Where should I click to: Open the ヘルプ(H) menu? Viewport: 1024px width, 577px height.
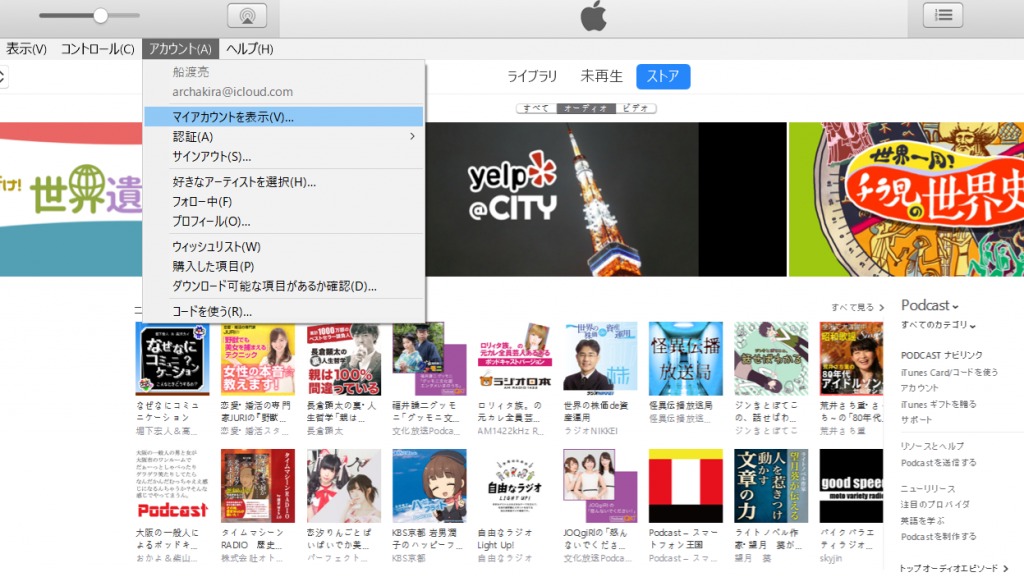tap(249, 49)
